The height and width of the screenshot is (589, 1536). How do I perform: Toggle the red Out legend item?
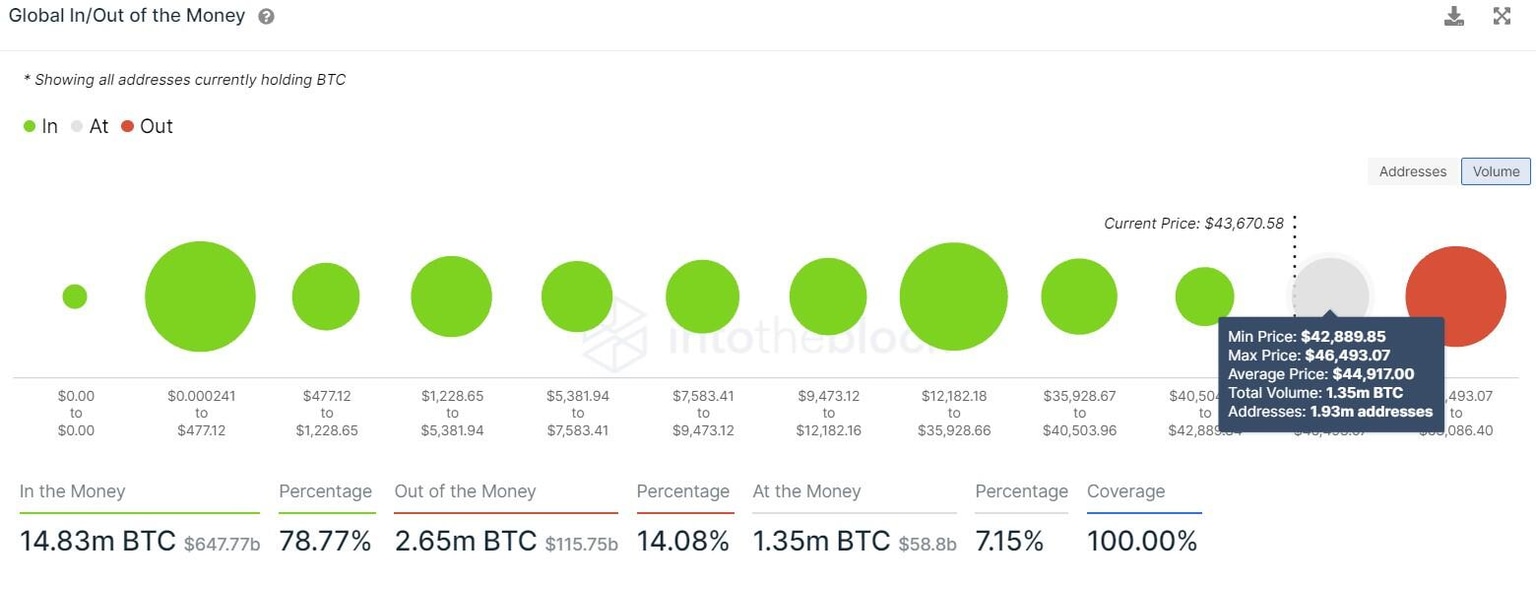click(147, 126)
